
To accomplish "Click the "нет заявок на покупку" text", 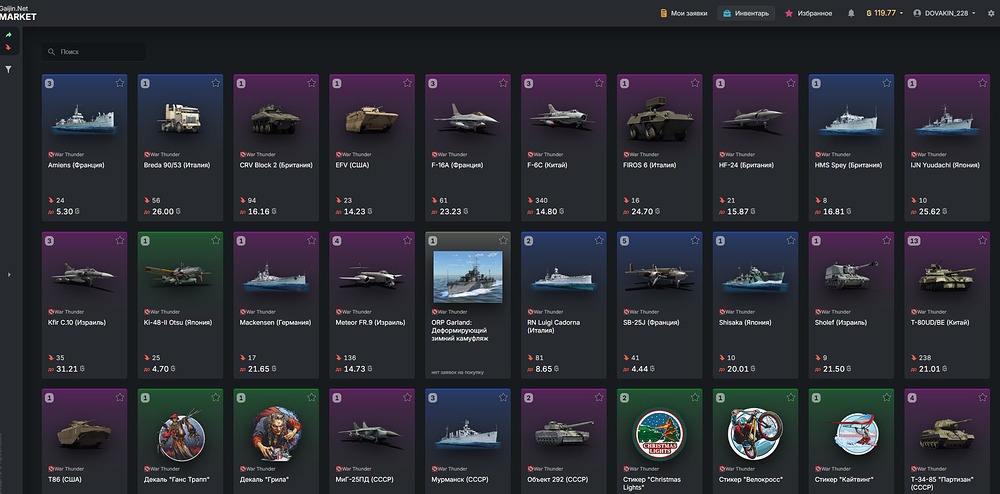I will pyautogui.click(x=457, y=372).
